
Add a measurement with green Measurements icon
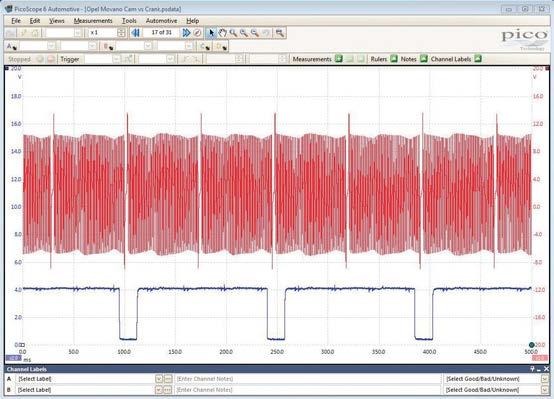(x=339, y=59)
